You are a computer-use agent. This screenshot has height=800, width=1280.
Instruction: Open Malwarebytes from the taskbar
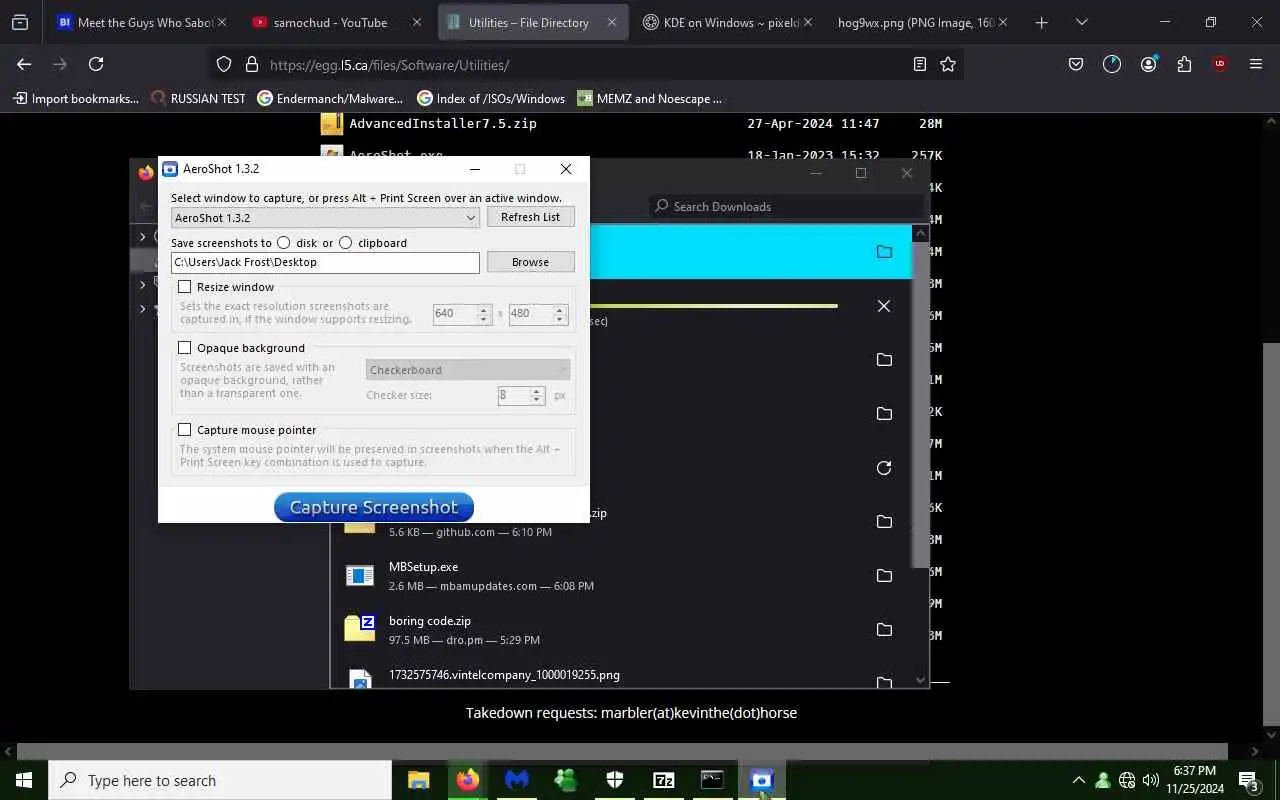[x=516, y=780]
